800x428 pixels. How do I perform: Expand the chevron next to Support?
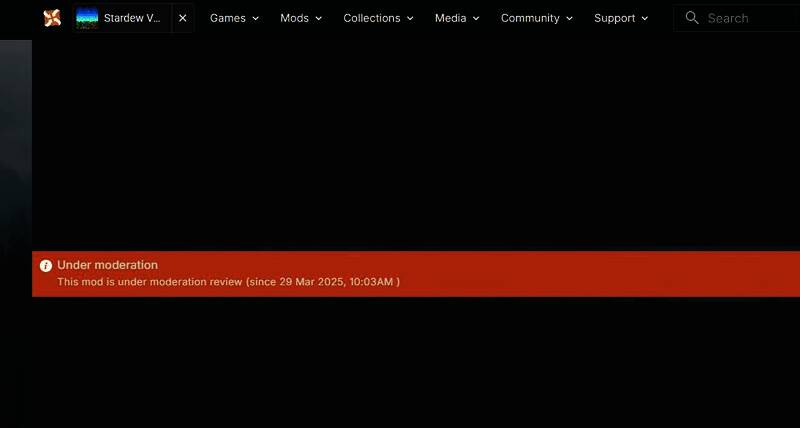tap(644, 18)
